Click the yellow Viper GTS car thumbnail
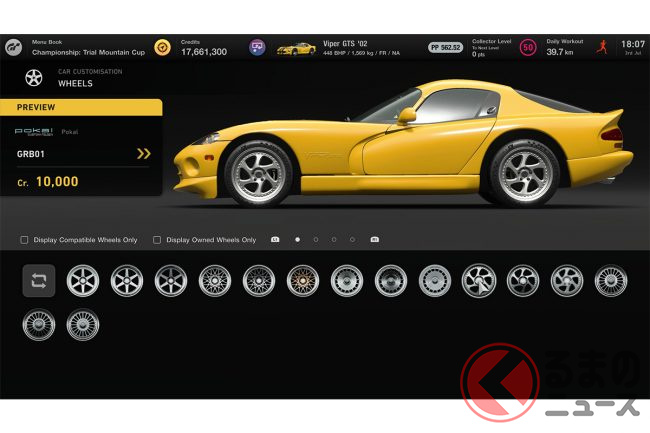650x433 pixels. tap(296, 48)
